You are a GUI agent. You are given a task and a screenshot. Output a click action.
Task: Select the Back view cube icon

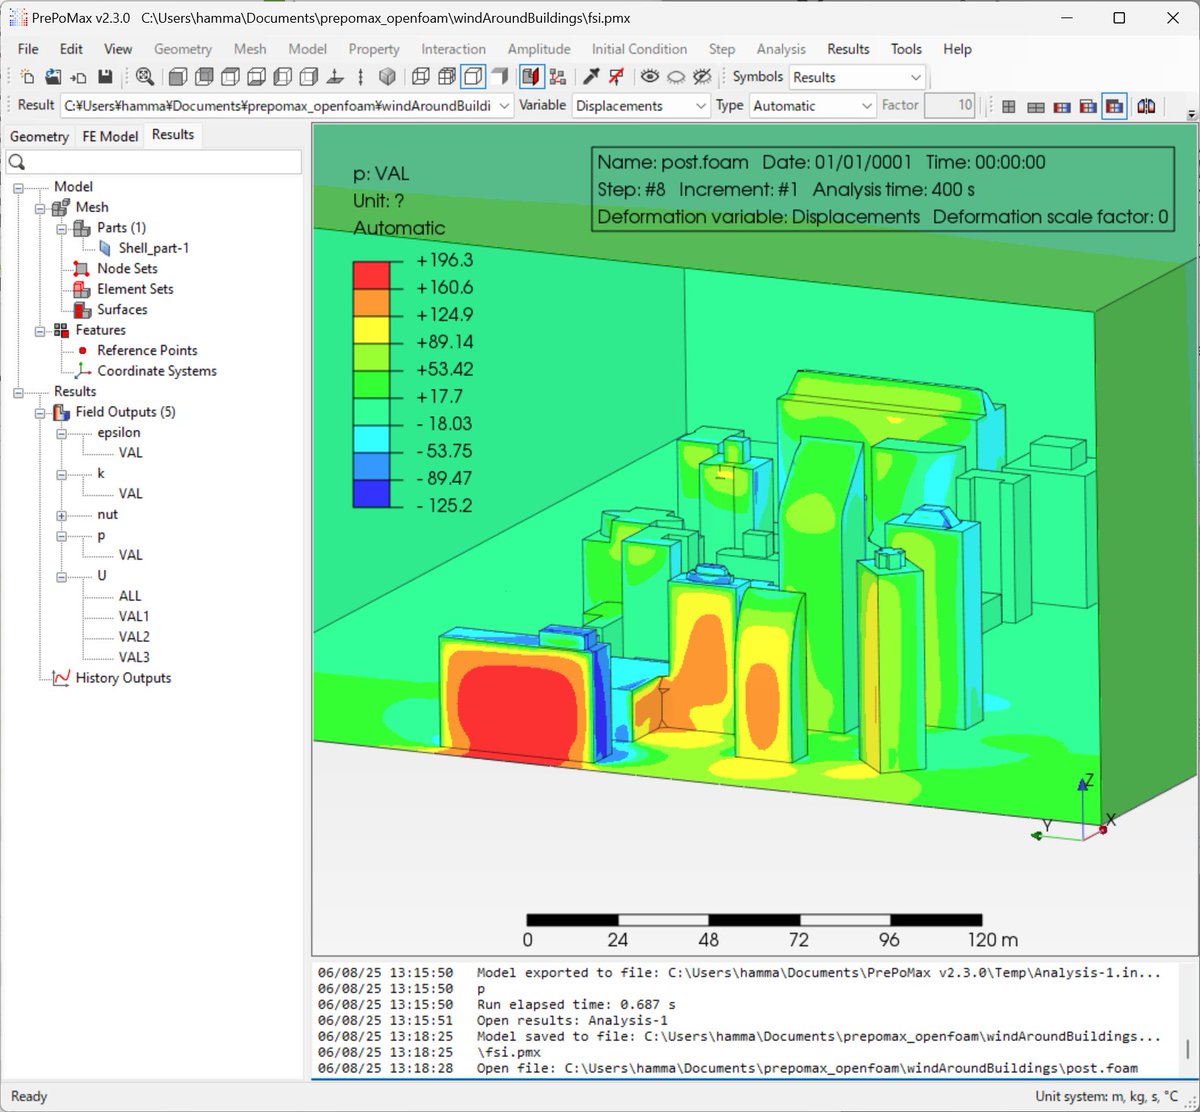pos(204,77)
